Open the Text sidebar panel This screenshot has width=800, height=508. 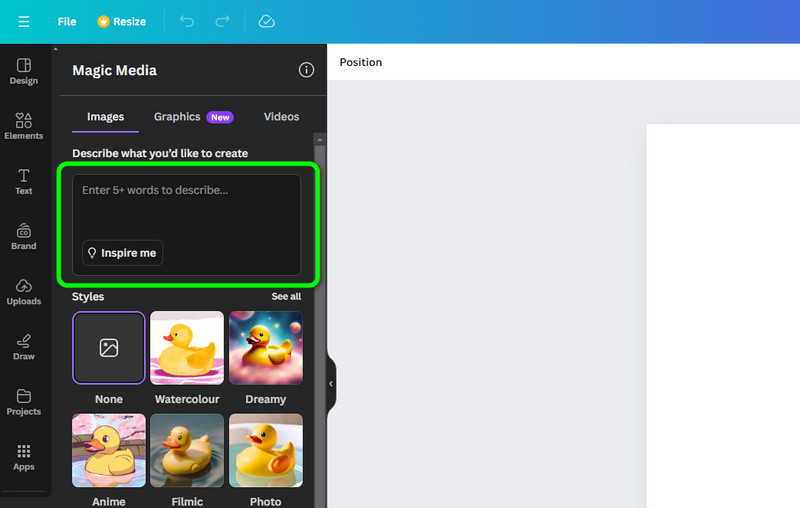[x=23, y=182]
